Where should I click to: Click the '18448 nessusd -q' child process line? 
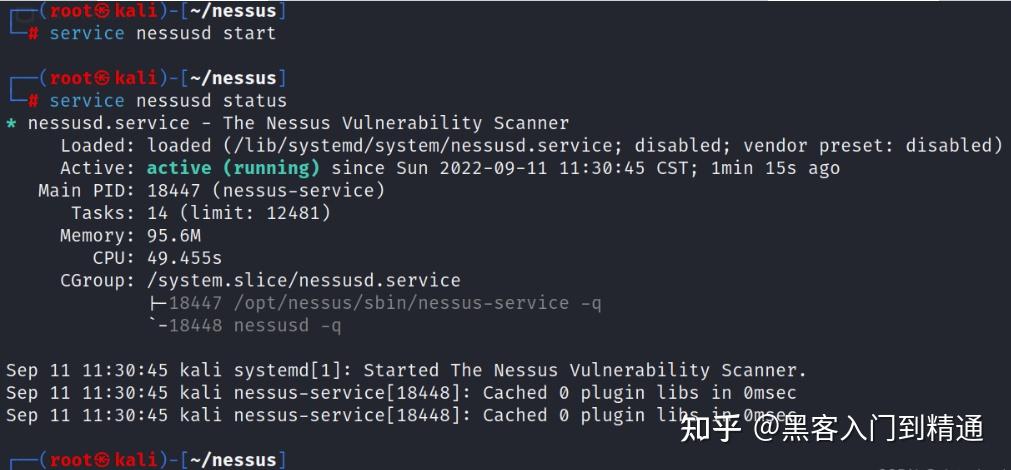(x=255, y=325)
